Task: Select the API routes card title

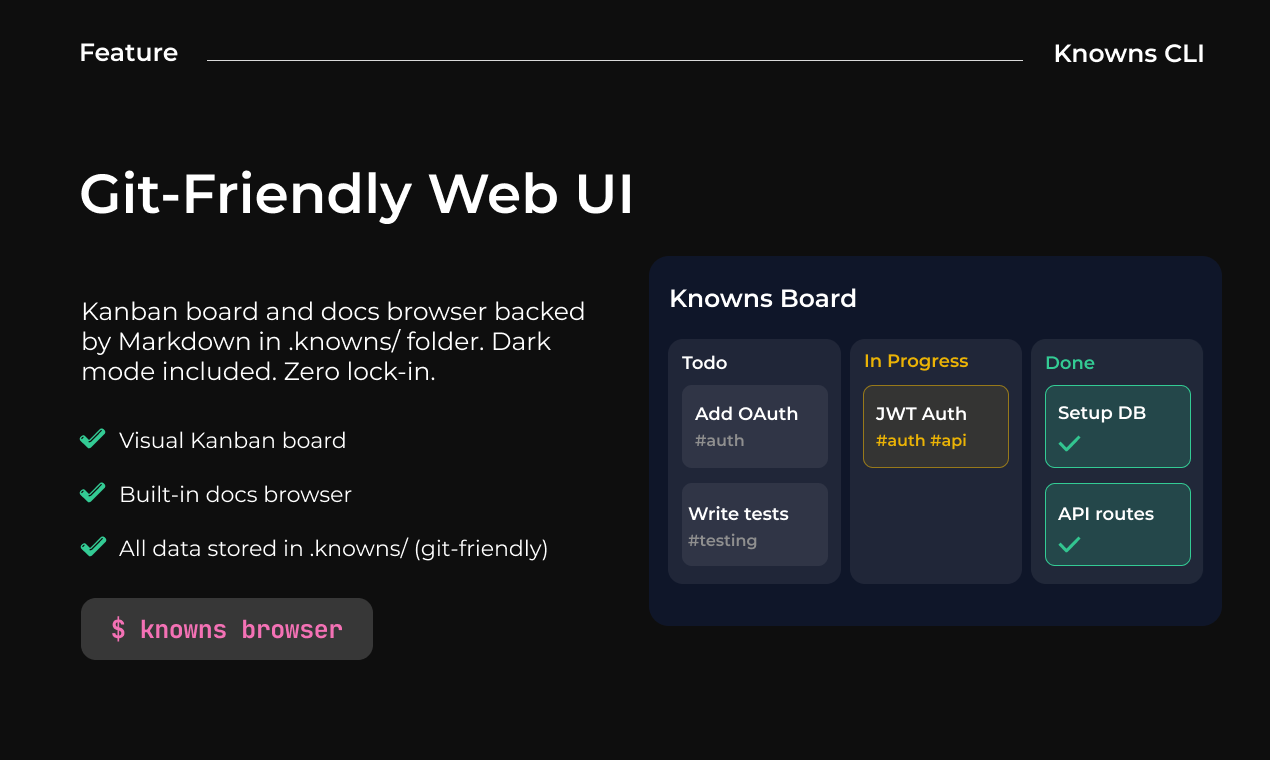Action: (x=1105, y=514)
